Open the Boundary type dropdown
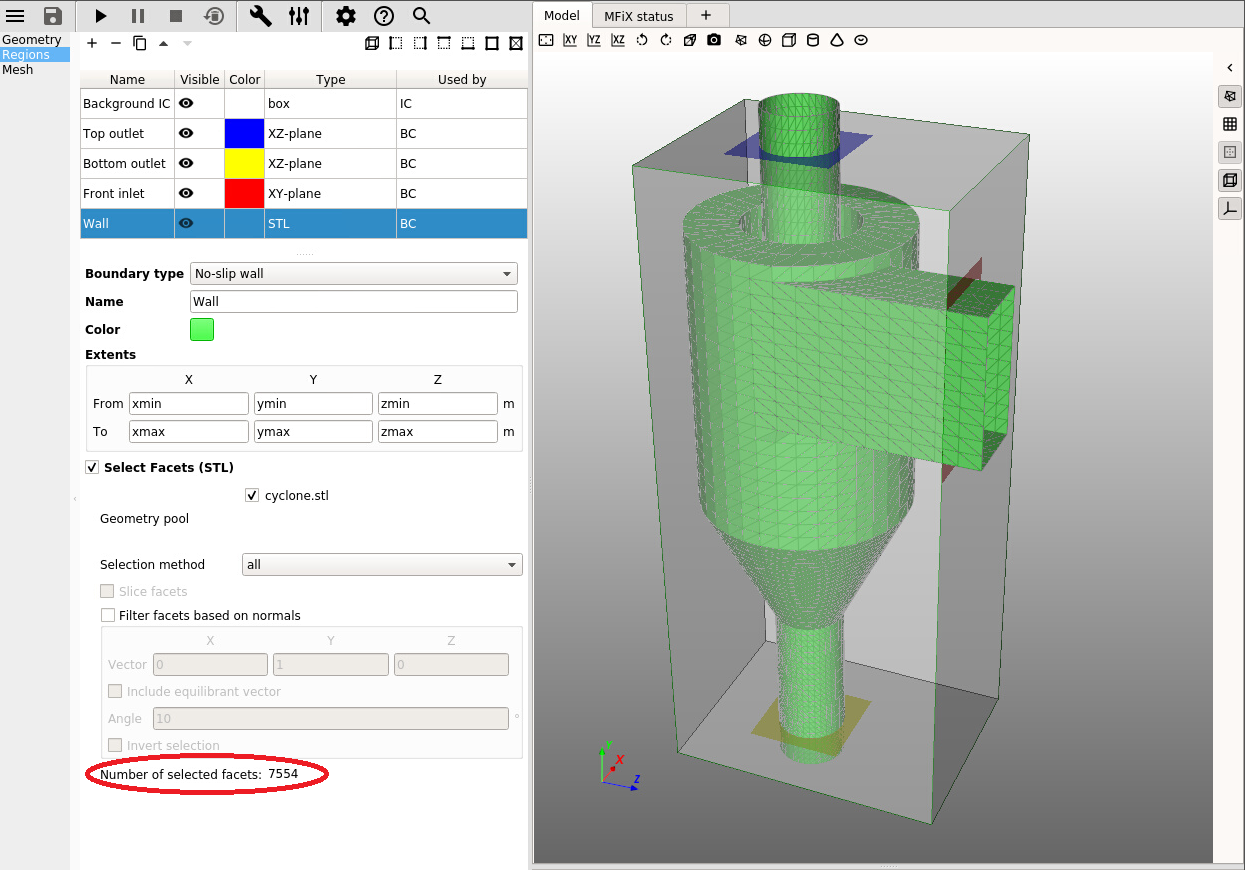This screenshot has width=1245, height=870. pos(353,273)
